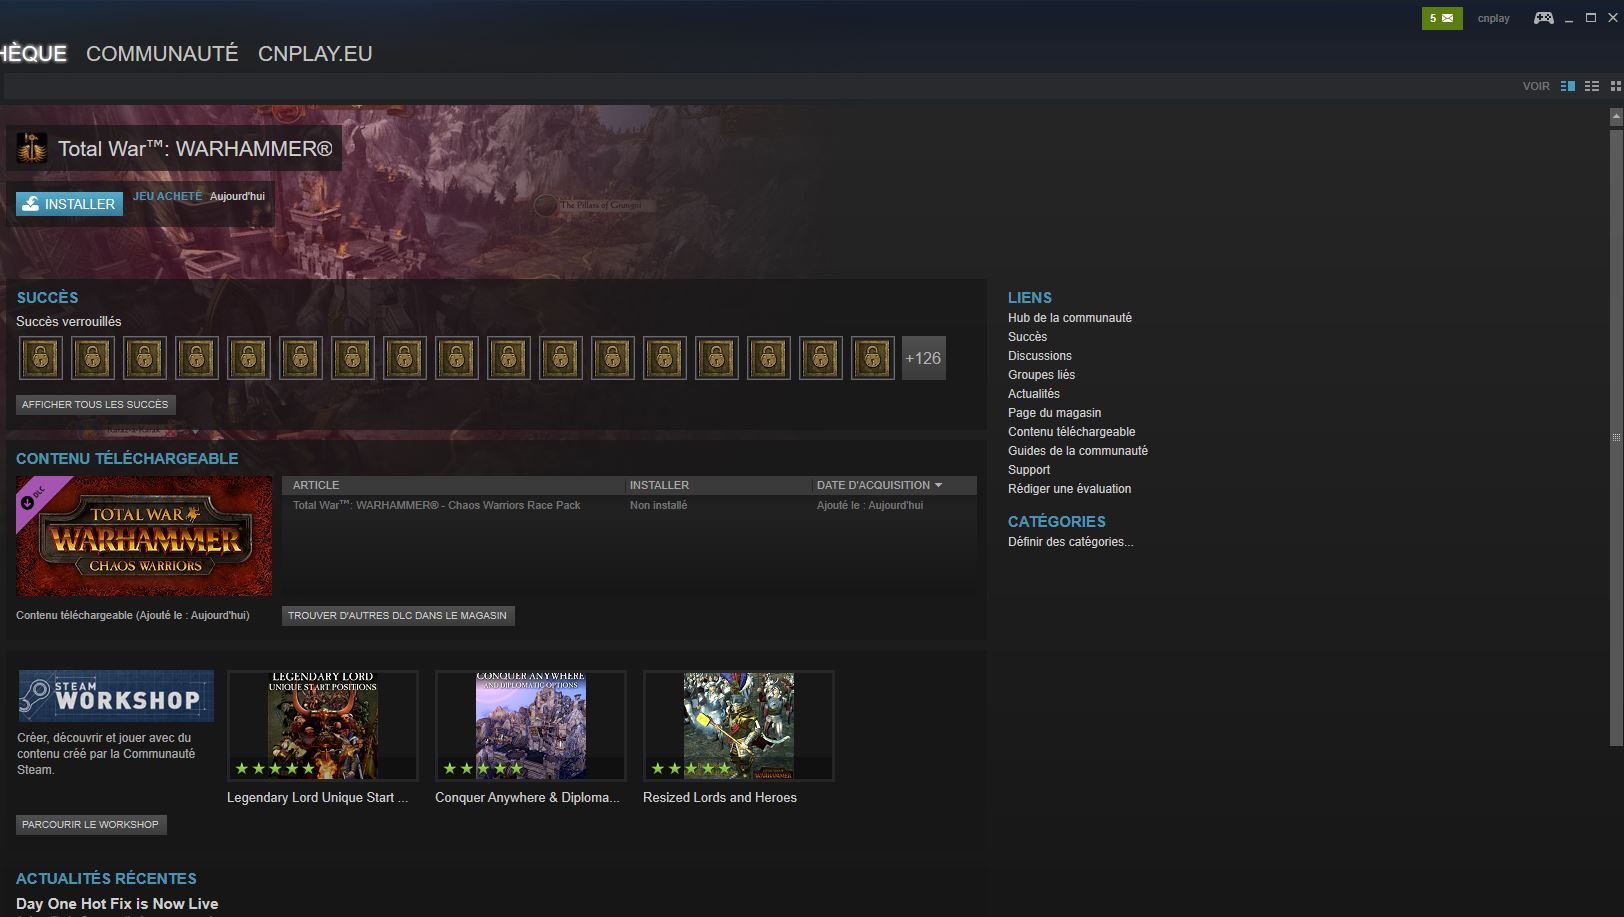This screenshot has height=917, width=1624.
Task: Open the Succès link under Liens
Action: 1027,337
